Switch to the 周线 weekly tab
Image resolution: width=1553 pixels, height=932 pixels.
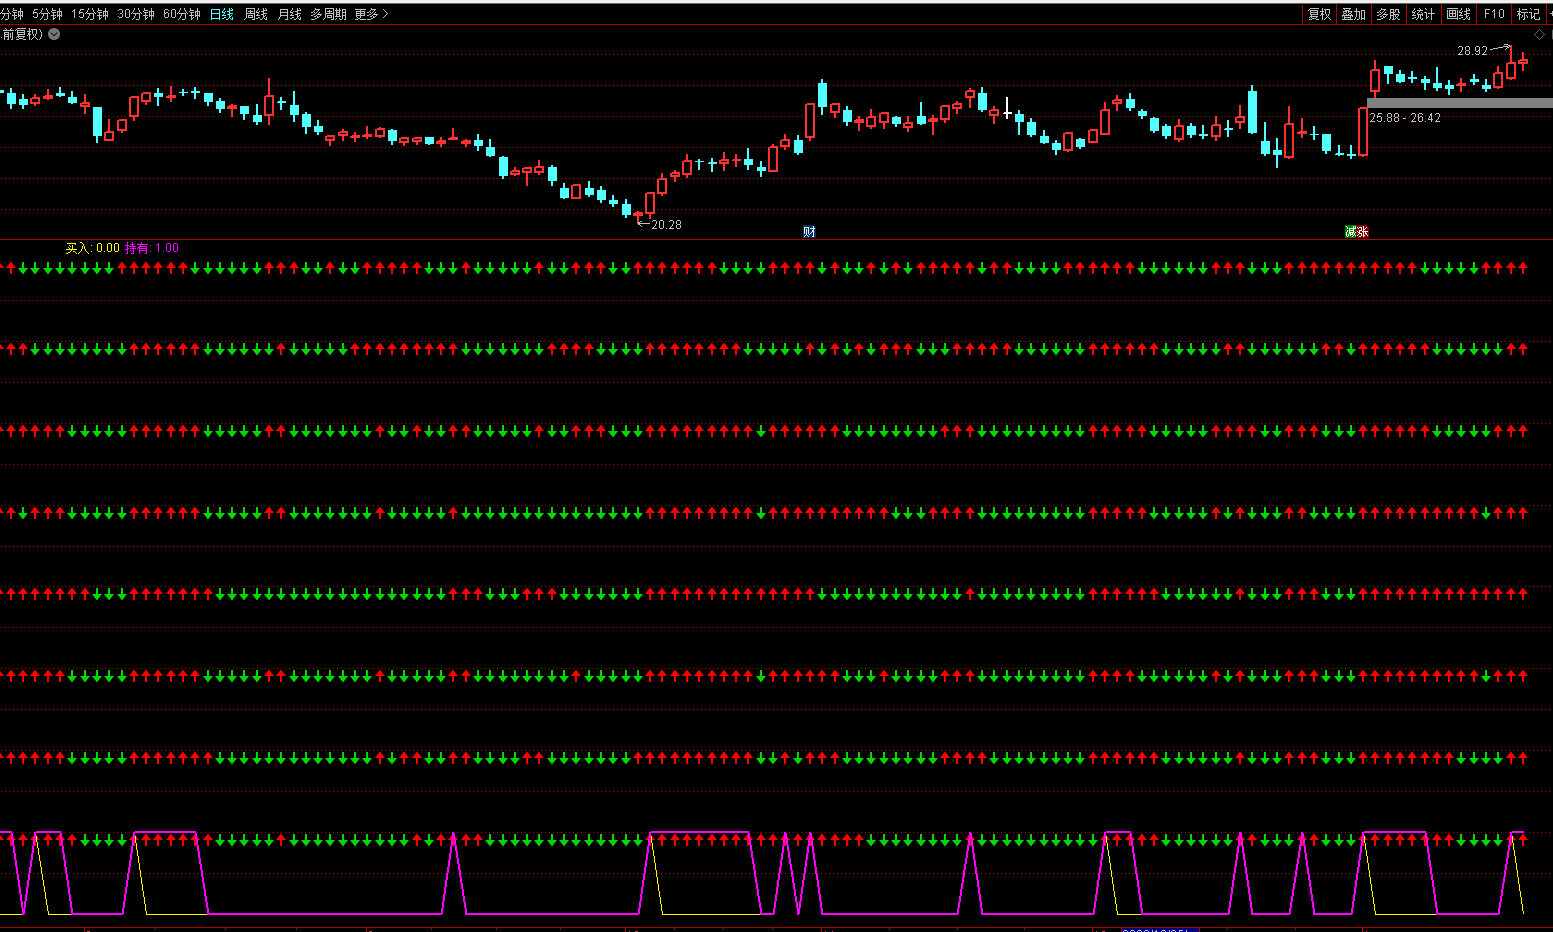coord(256,14)
